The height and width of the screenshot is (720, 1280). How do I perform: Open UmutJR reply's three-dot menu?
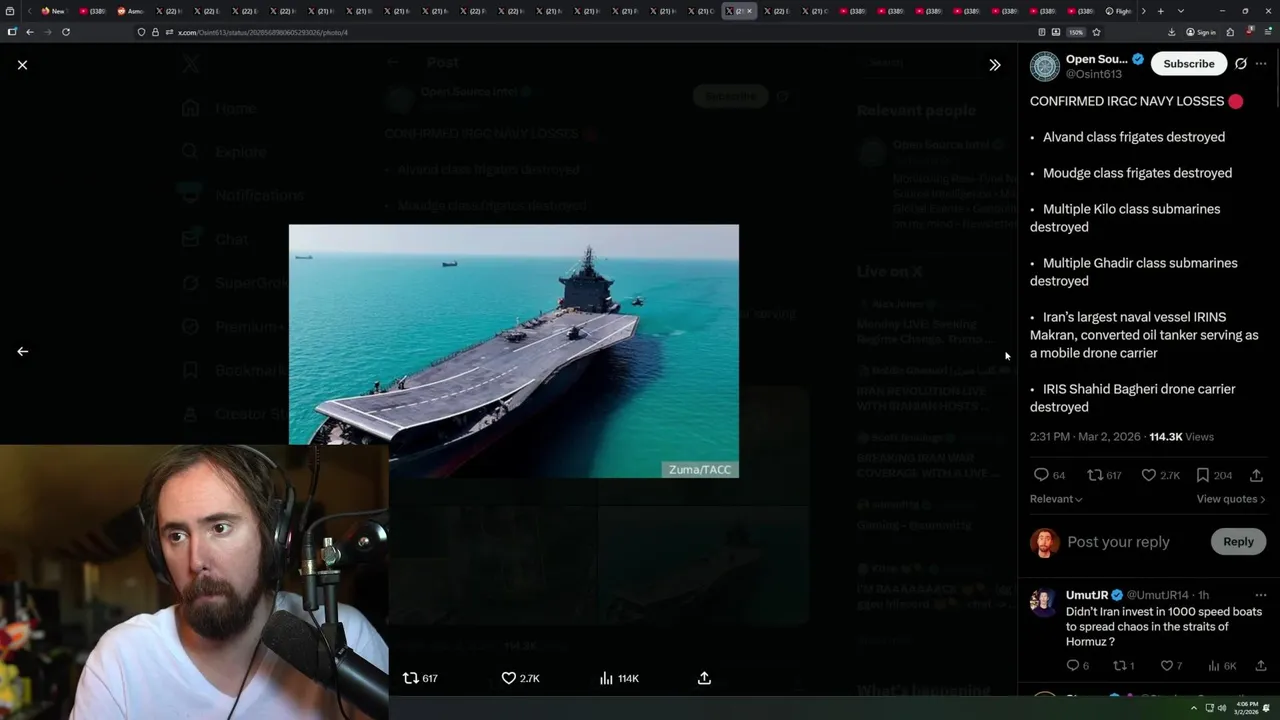coord(1261,595)
